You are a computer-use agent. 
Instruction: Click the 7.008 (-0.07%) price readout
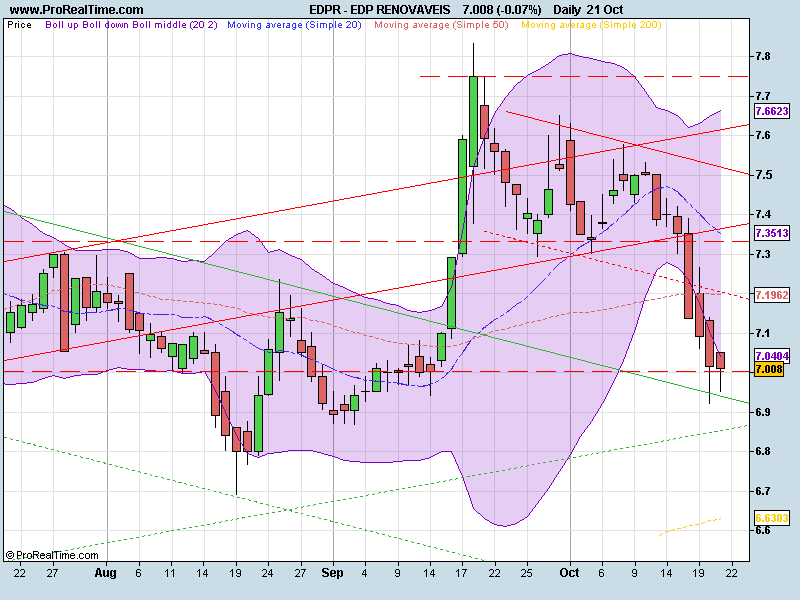(502, 9)
